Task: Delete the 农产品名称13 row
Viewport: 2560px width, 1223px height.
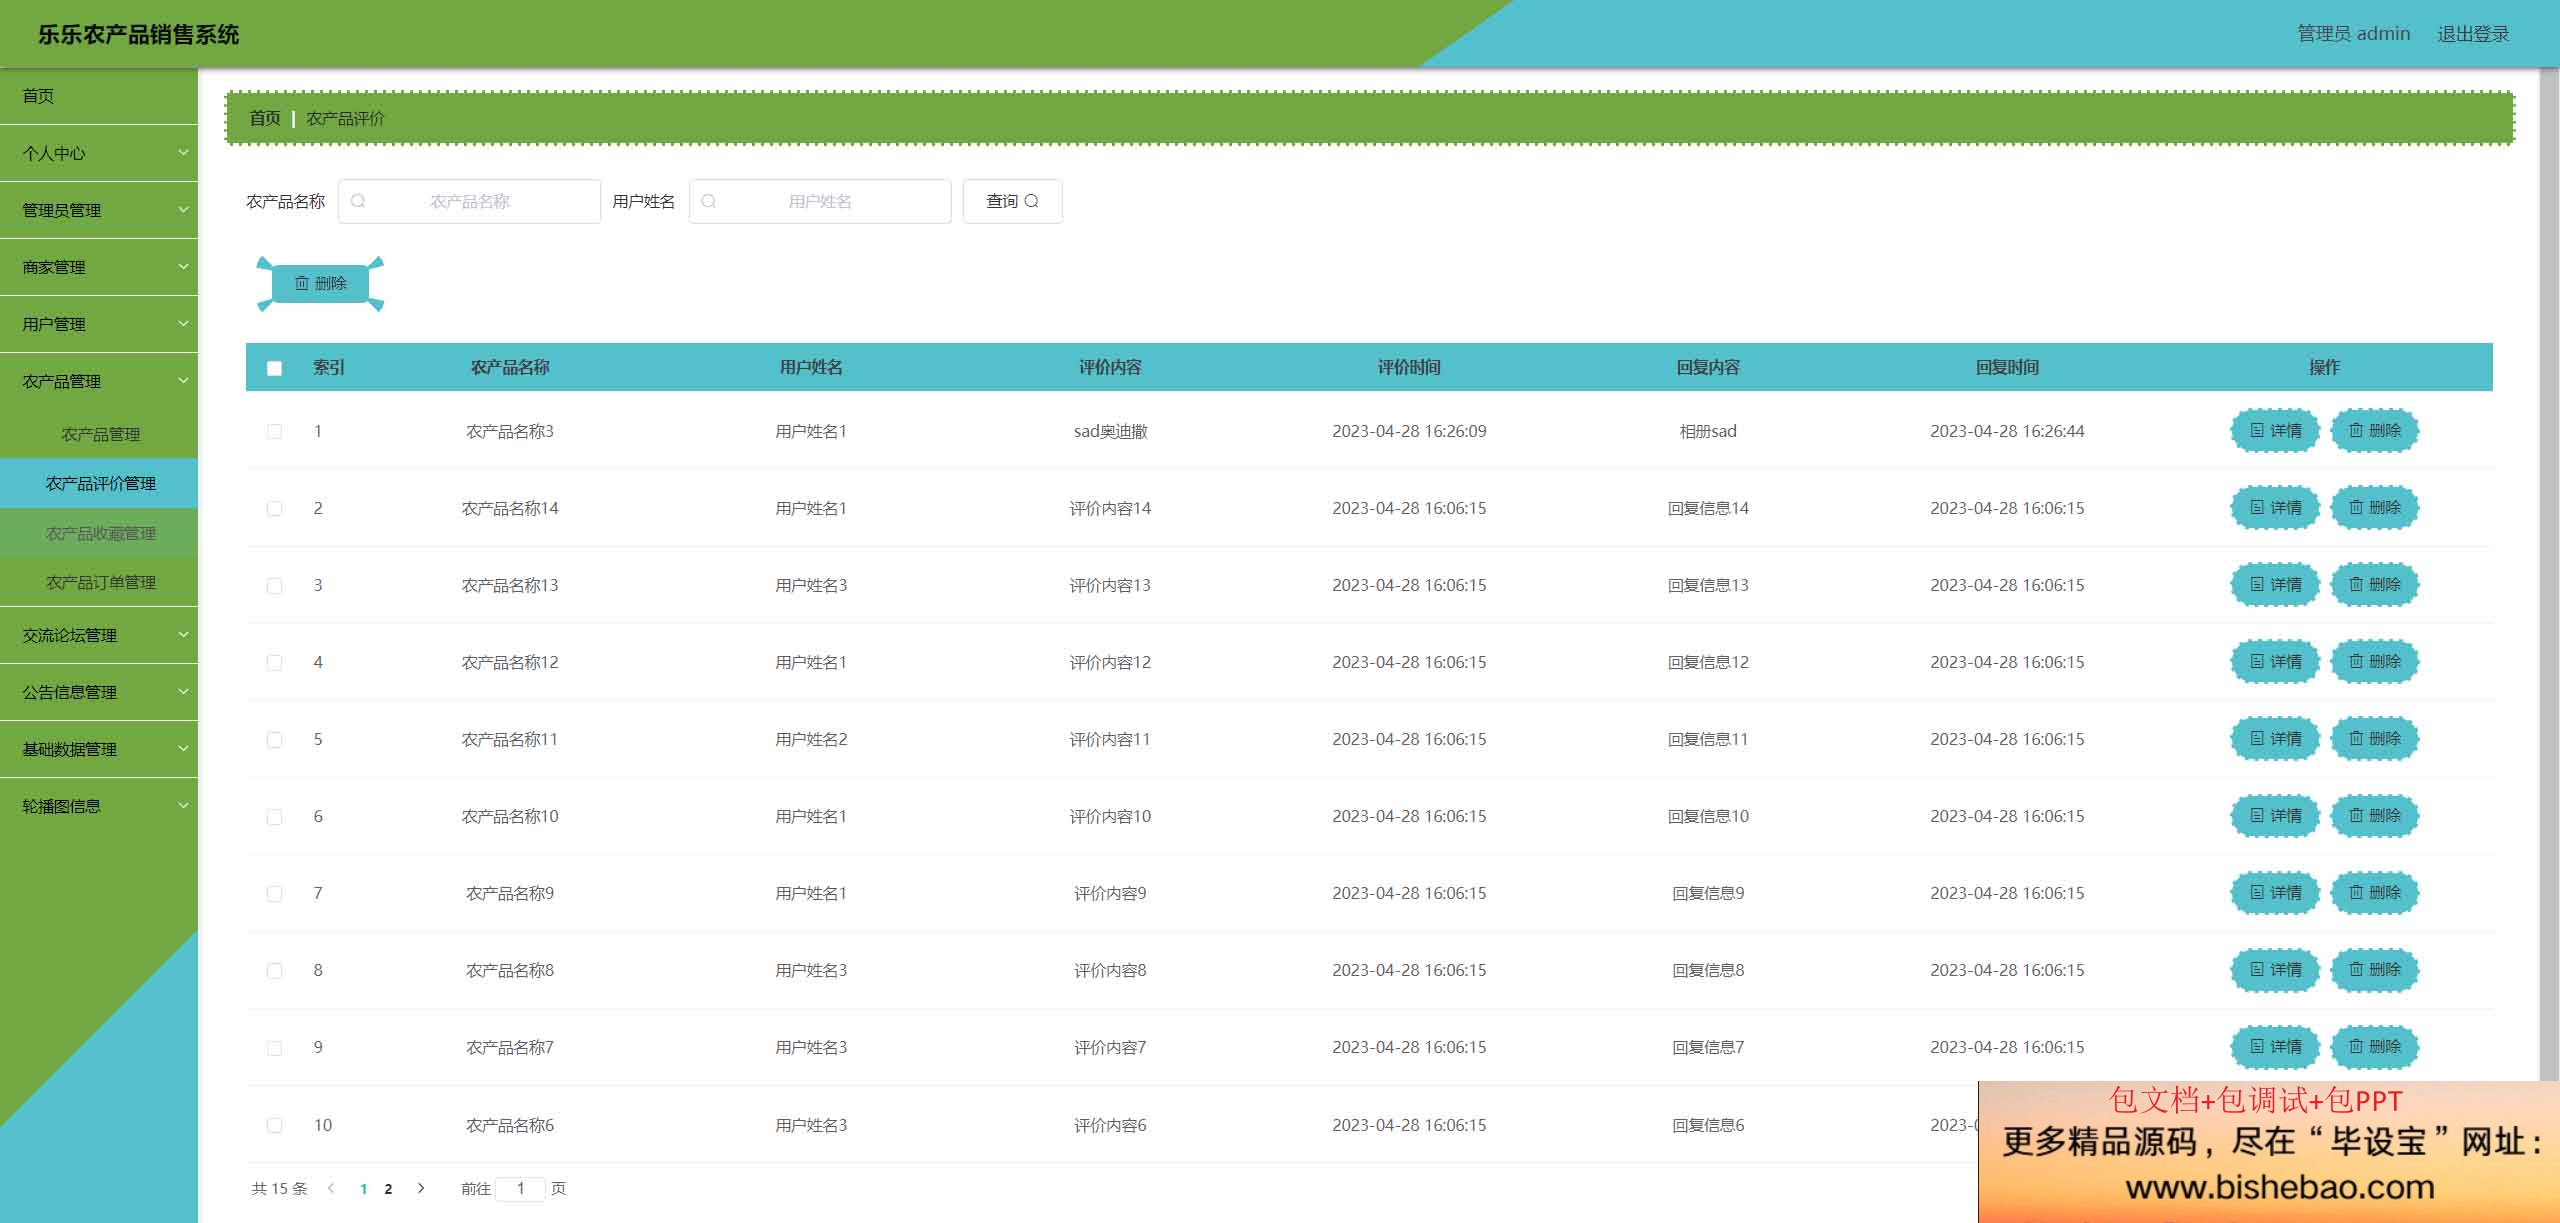Action: point(2374,585)
